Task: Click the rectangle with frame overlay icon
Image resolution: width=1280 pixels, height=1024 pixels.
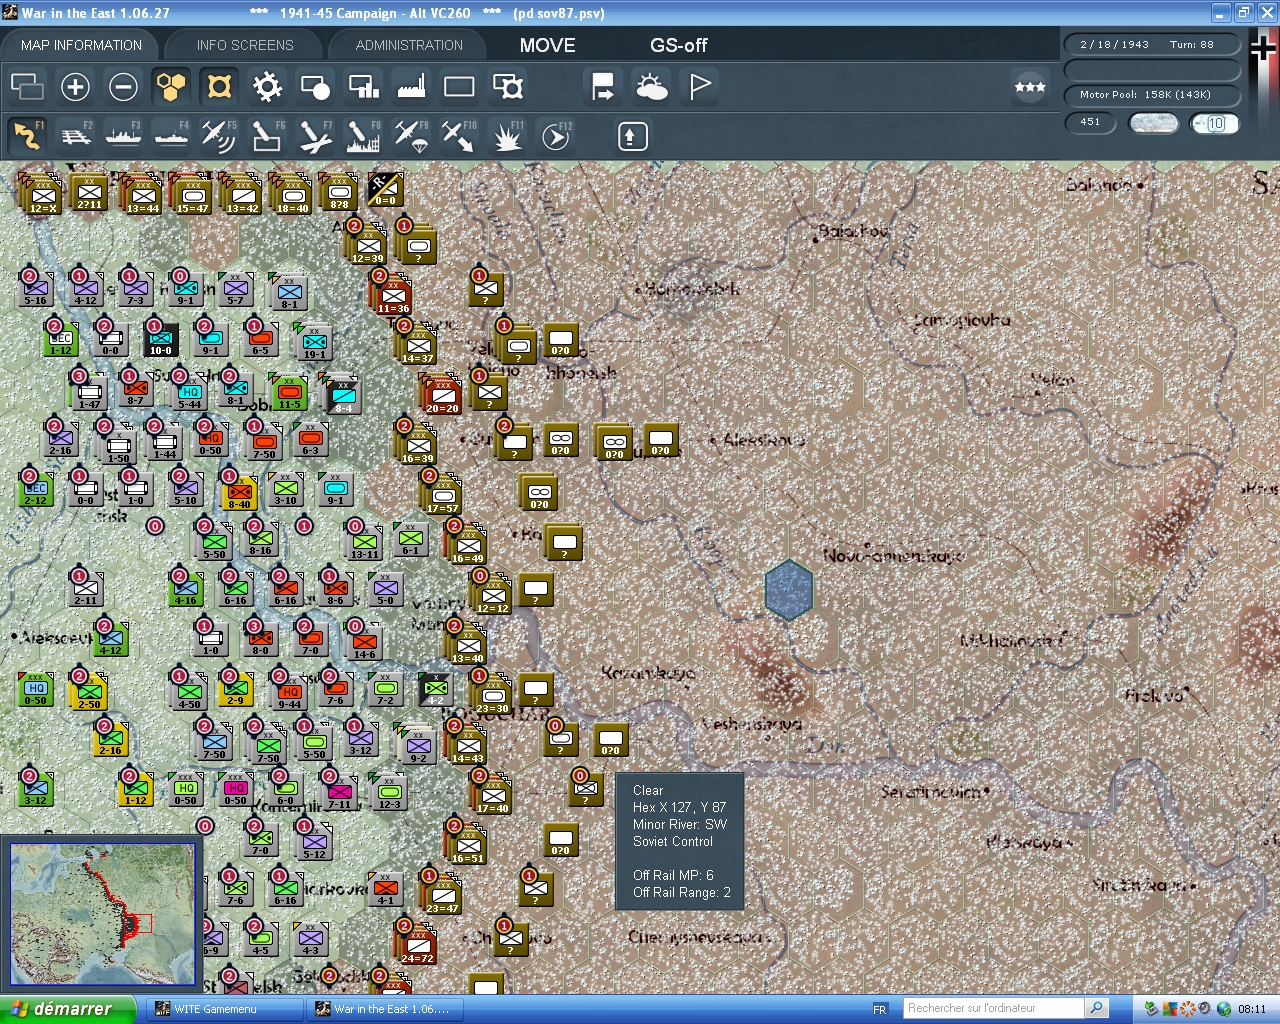Action: click(x=508, y=87)
